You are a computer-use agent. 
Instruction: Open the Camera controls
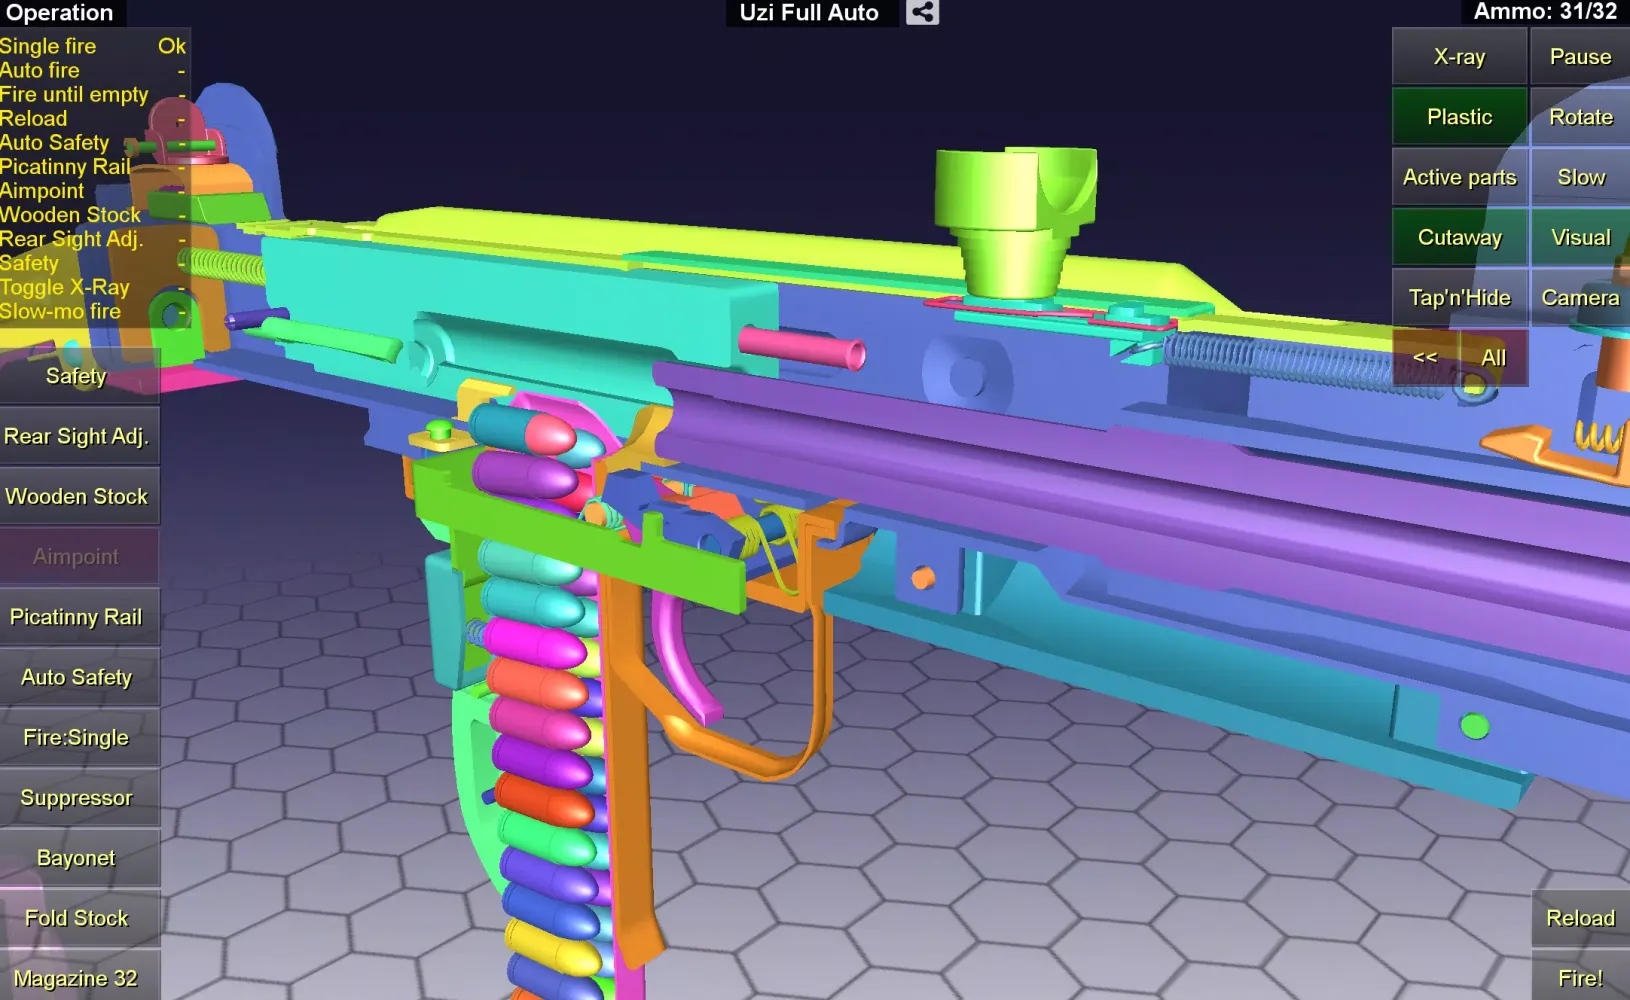click(x=1579, y=297)
